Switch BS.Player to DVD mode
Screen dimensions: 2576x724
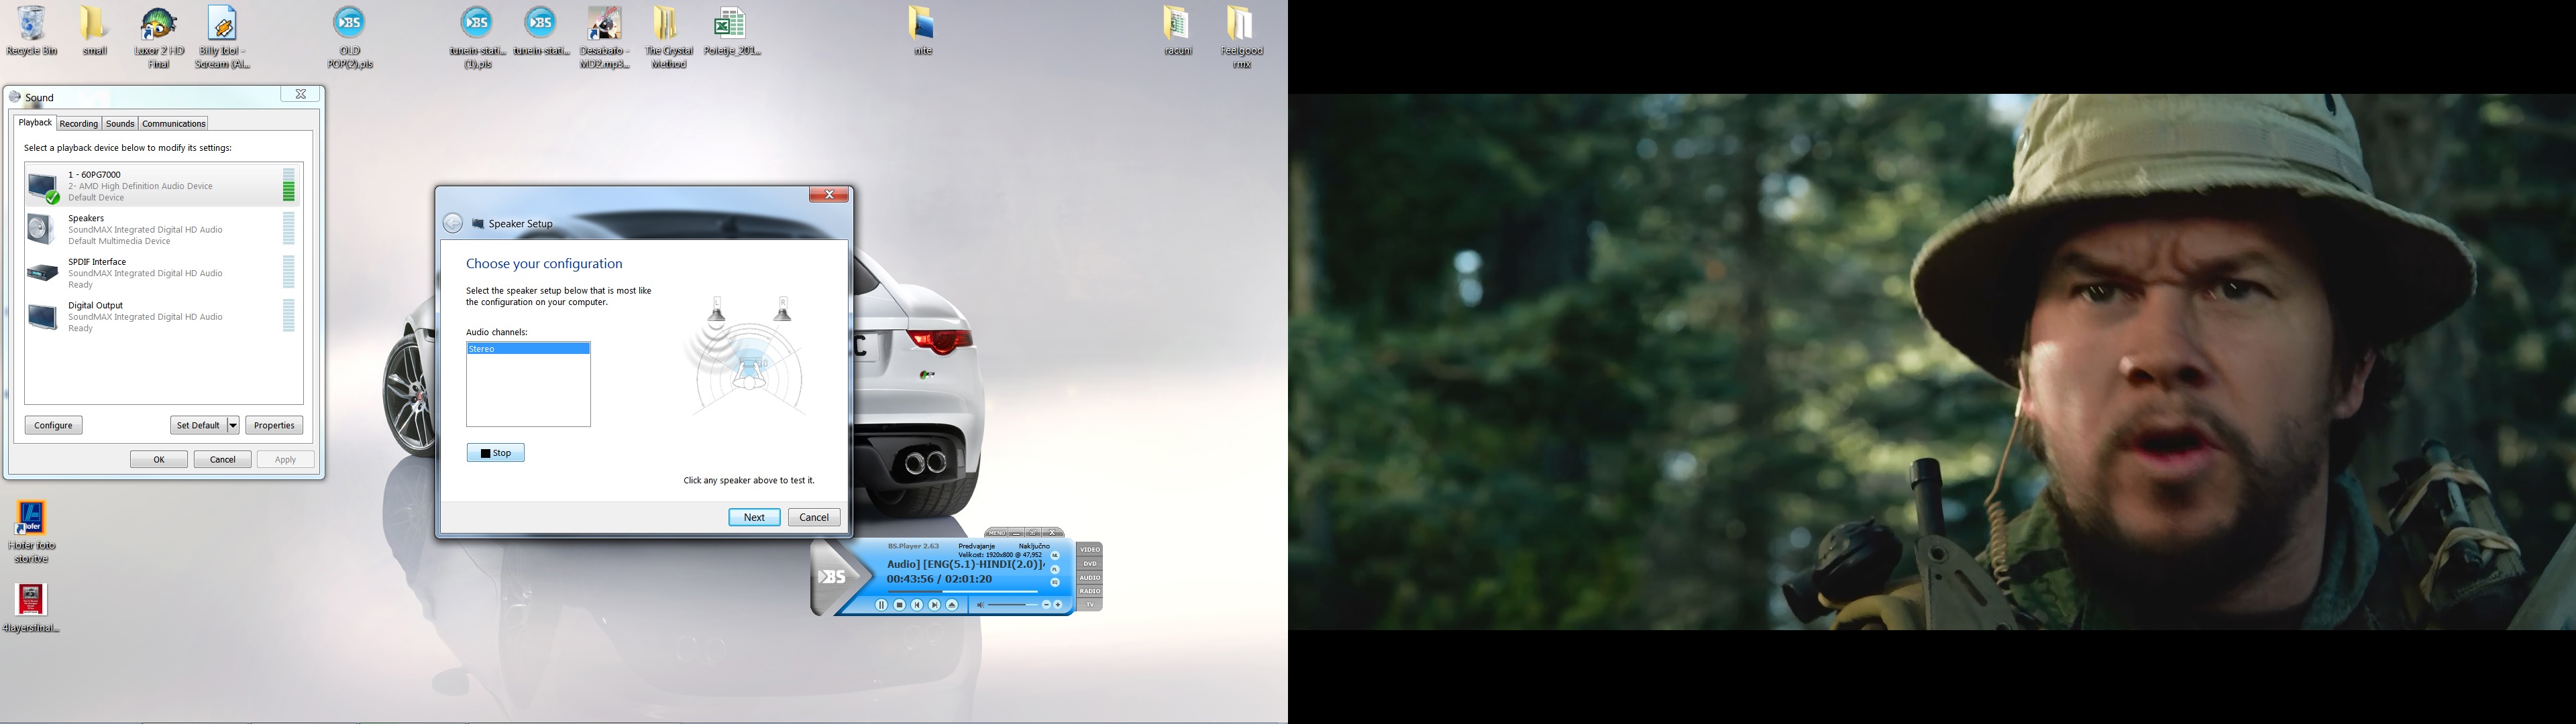point(1090,564)
